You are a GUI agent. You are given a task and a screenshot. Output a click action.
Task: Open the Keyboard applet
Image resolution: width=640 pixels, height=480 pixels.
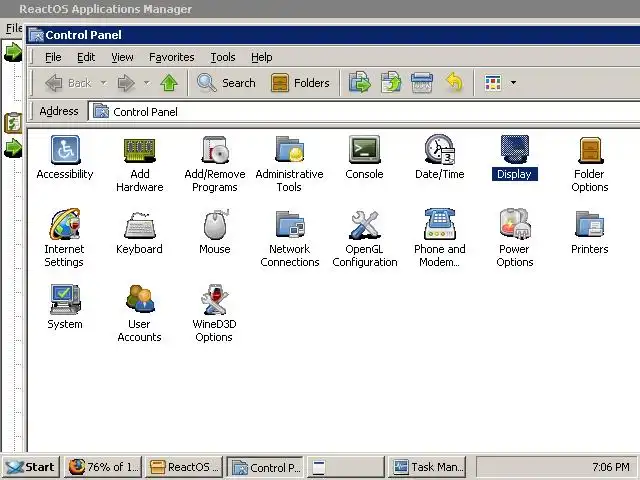pyautogui.click(x=140, y=233)
